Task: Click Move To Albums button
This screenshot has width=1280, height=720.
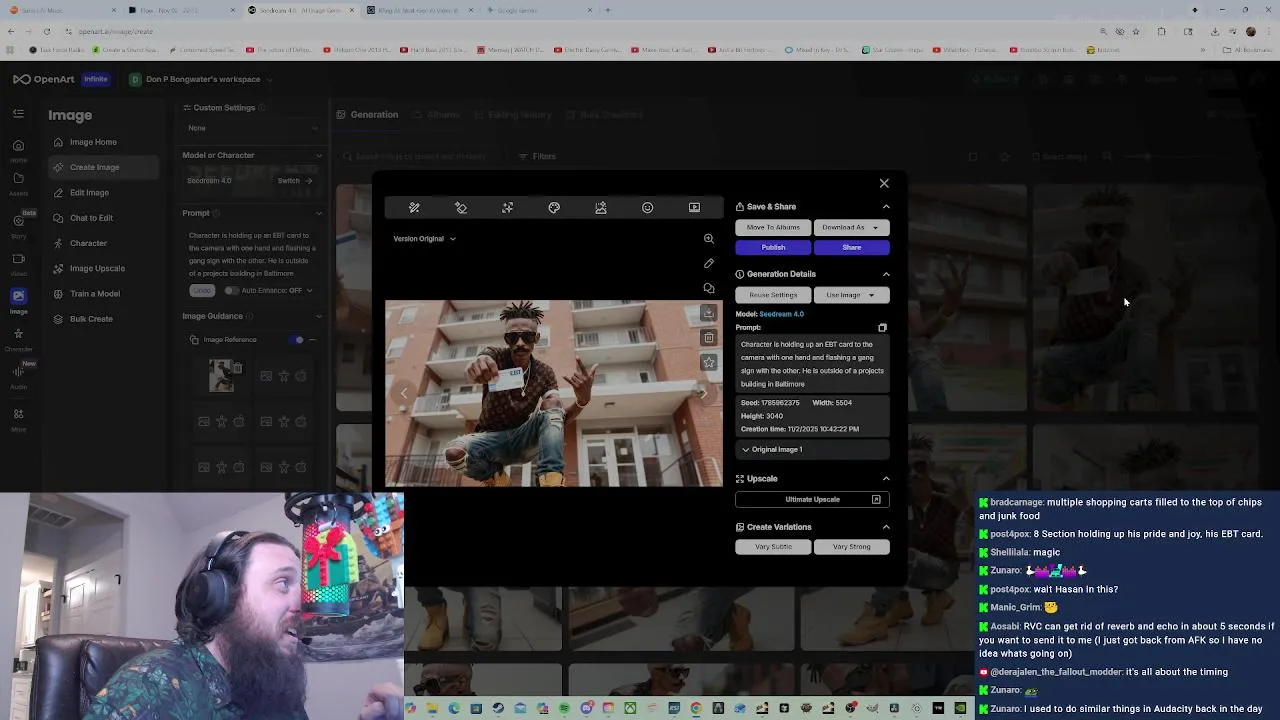Action: pos(773,227)
